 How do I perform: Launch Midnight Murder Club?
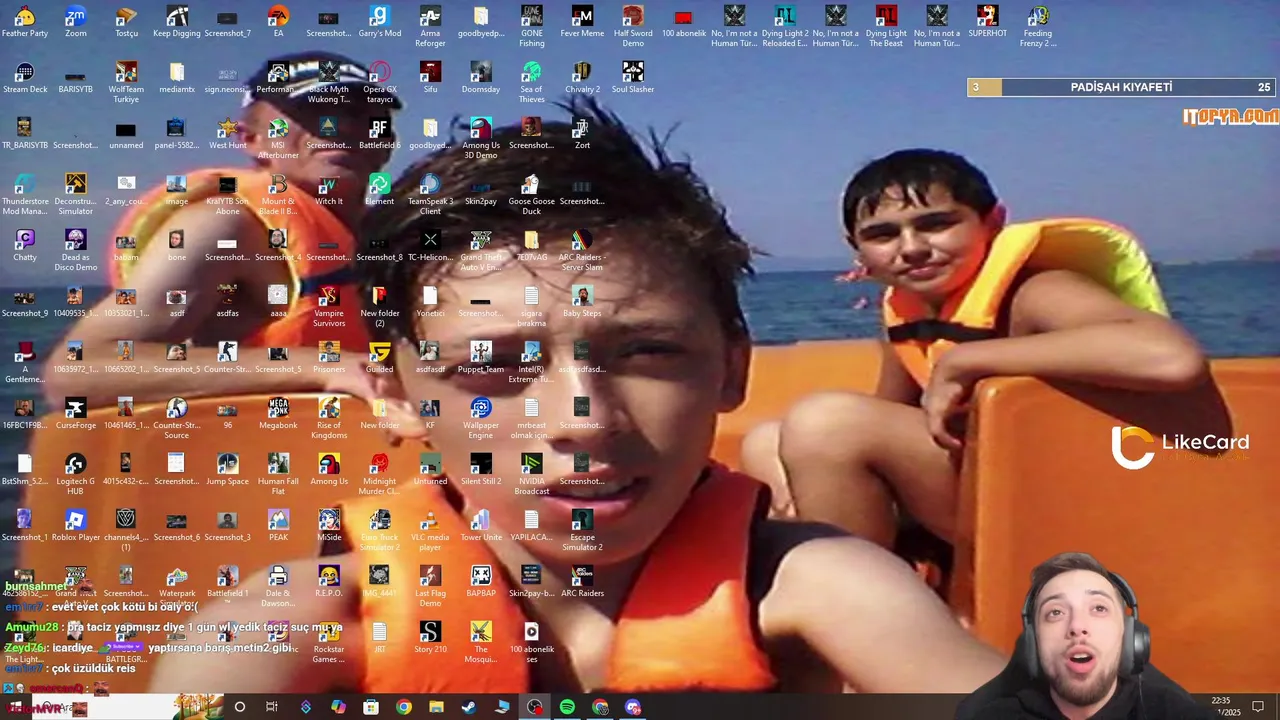(x=379, y=465)
